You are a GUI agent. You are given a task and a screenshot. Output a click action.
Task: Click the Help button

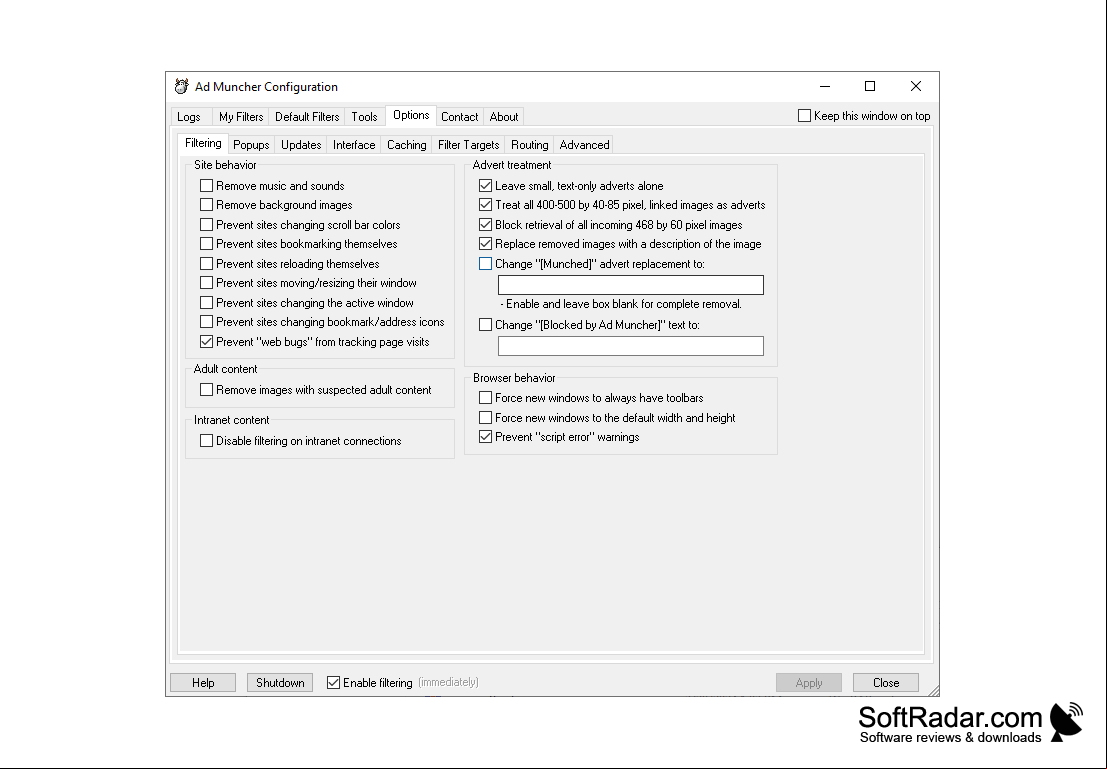[203, 683]
